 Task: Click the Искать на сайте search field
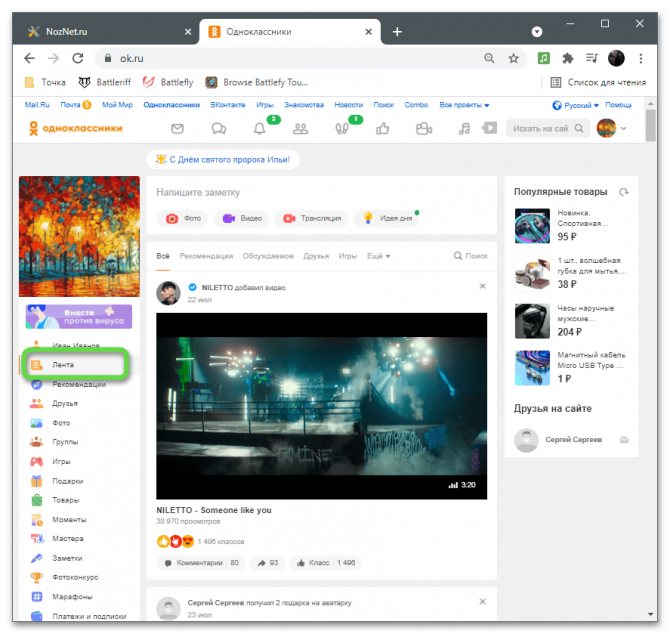548,128
